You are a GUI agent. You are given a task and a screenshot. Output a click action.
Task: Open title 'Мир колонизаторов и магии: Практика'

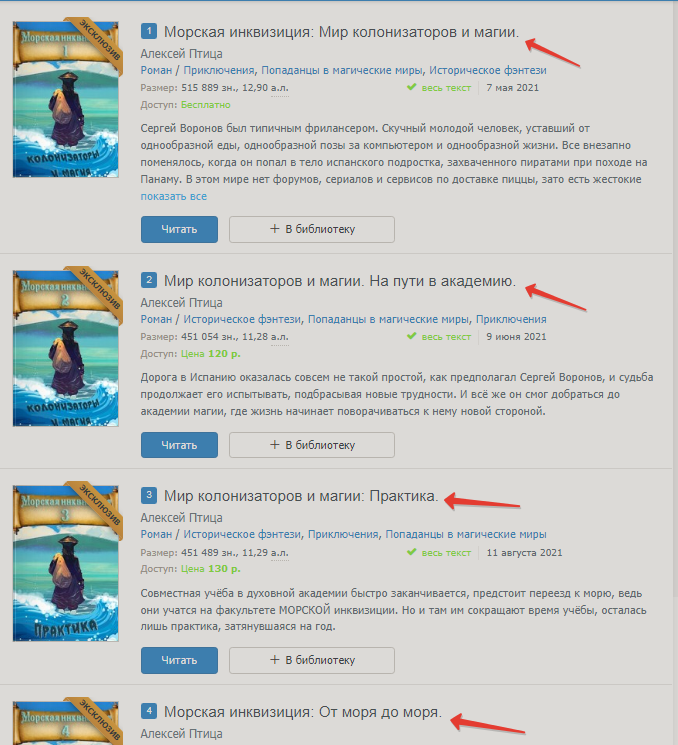[x=301, y=496]
